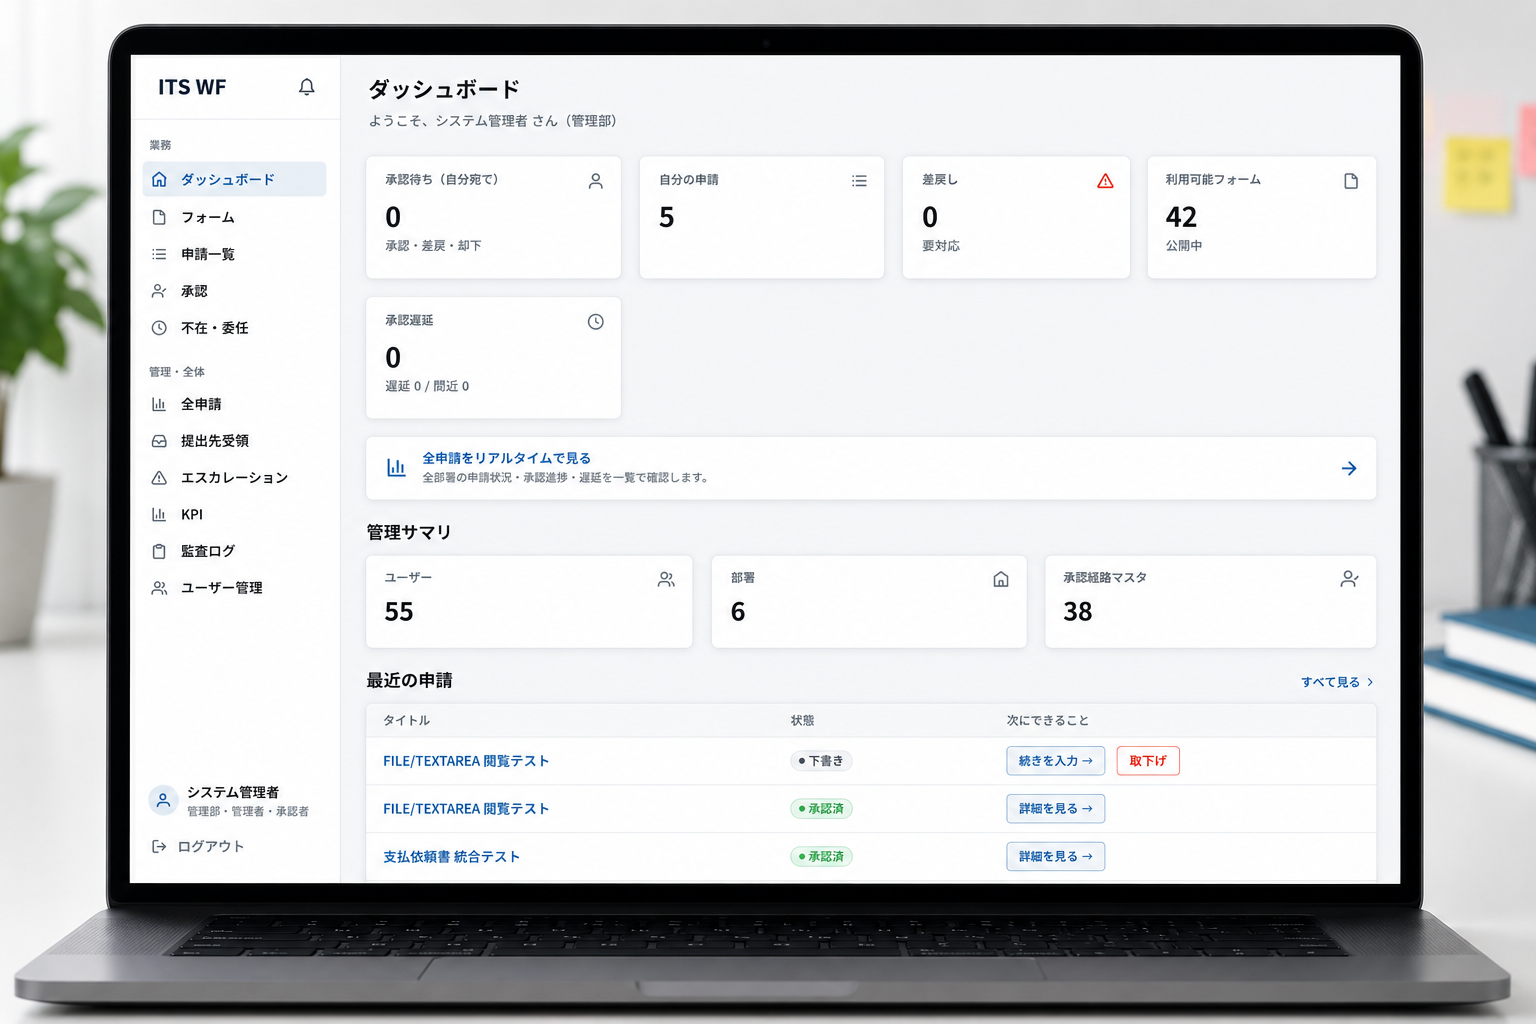The image size is (1536, 1024).
Task: Click the value 38 in 承認経路マスタ card
Action: coord(1078,612)
